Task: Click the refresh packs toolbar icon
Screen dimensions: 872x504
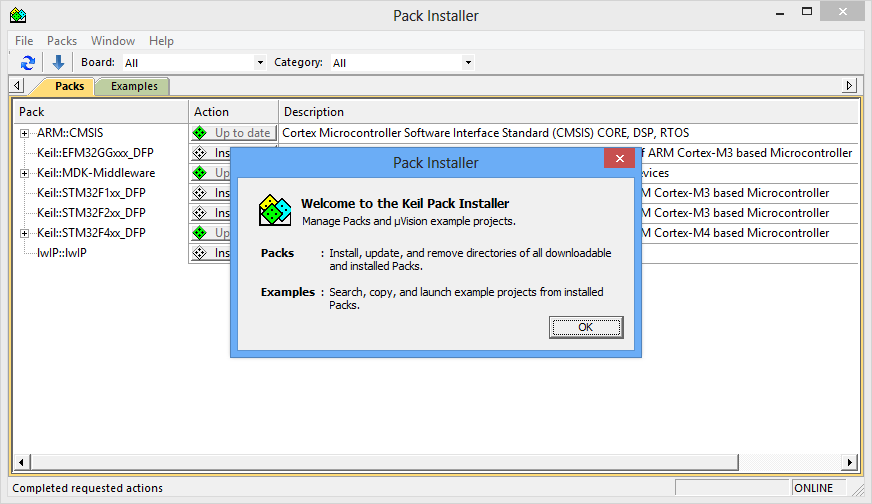Action: 28,62
